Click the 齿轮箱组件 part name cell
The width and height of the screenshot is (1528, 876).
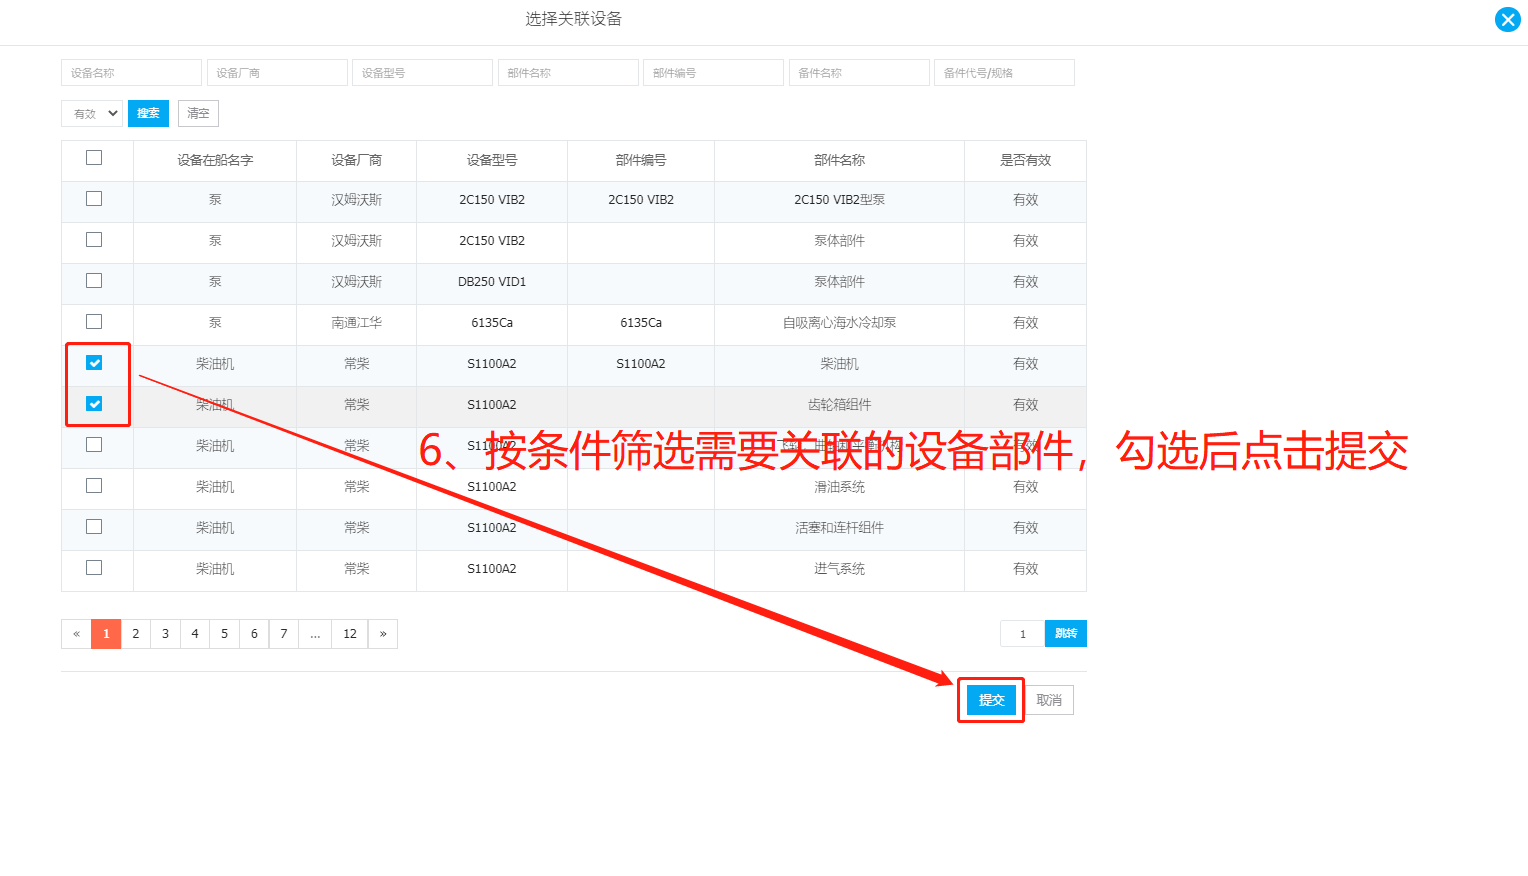[840, 405]
